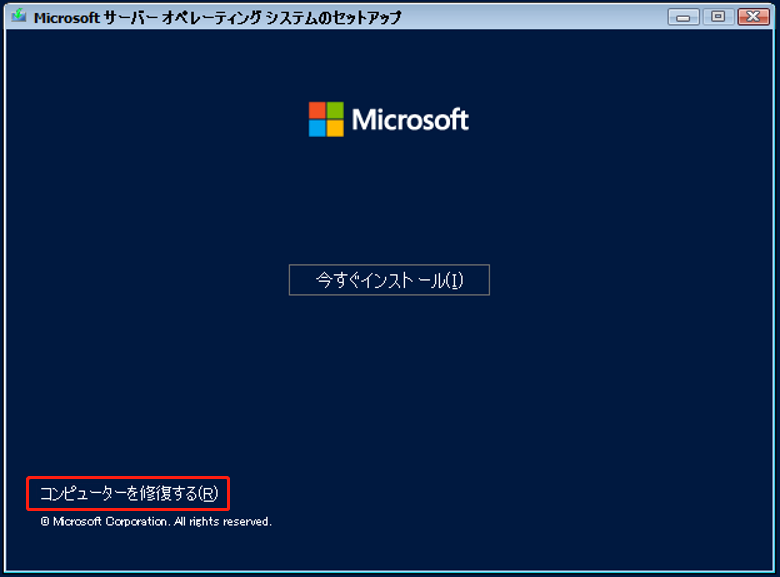The image size is (780, 577).
Task: Minimize the setup window
Action: pyautogui.click(x=683, y=17)
